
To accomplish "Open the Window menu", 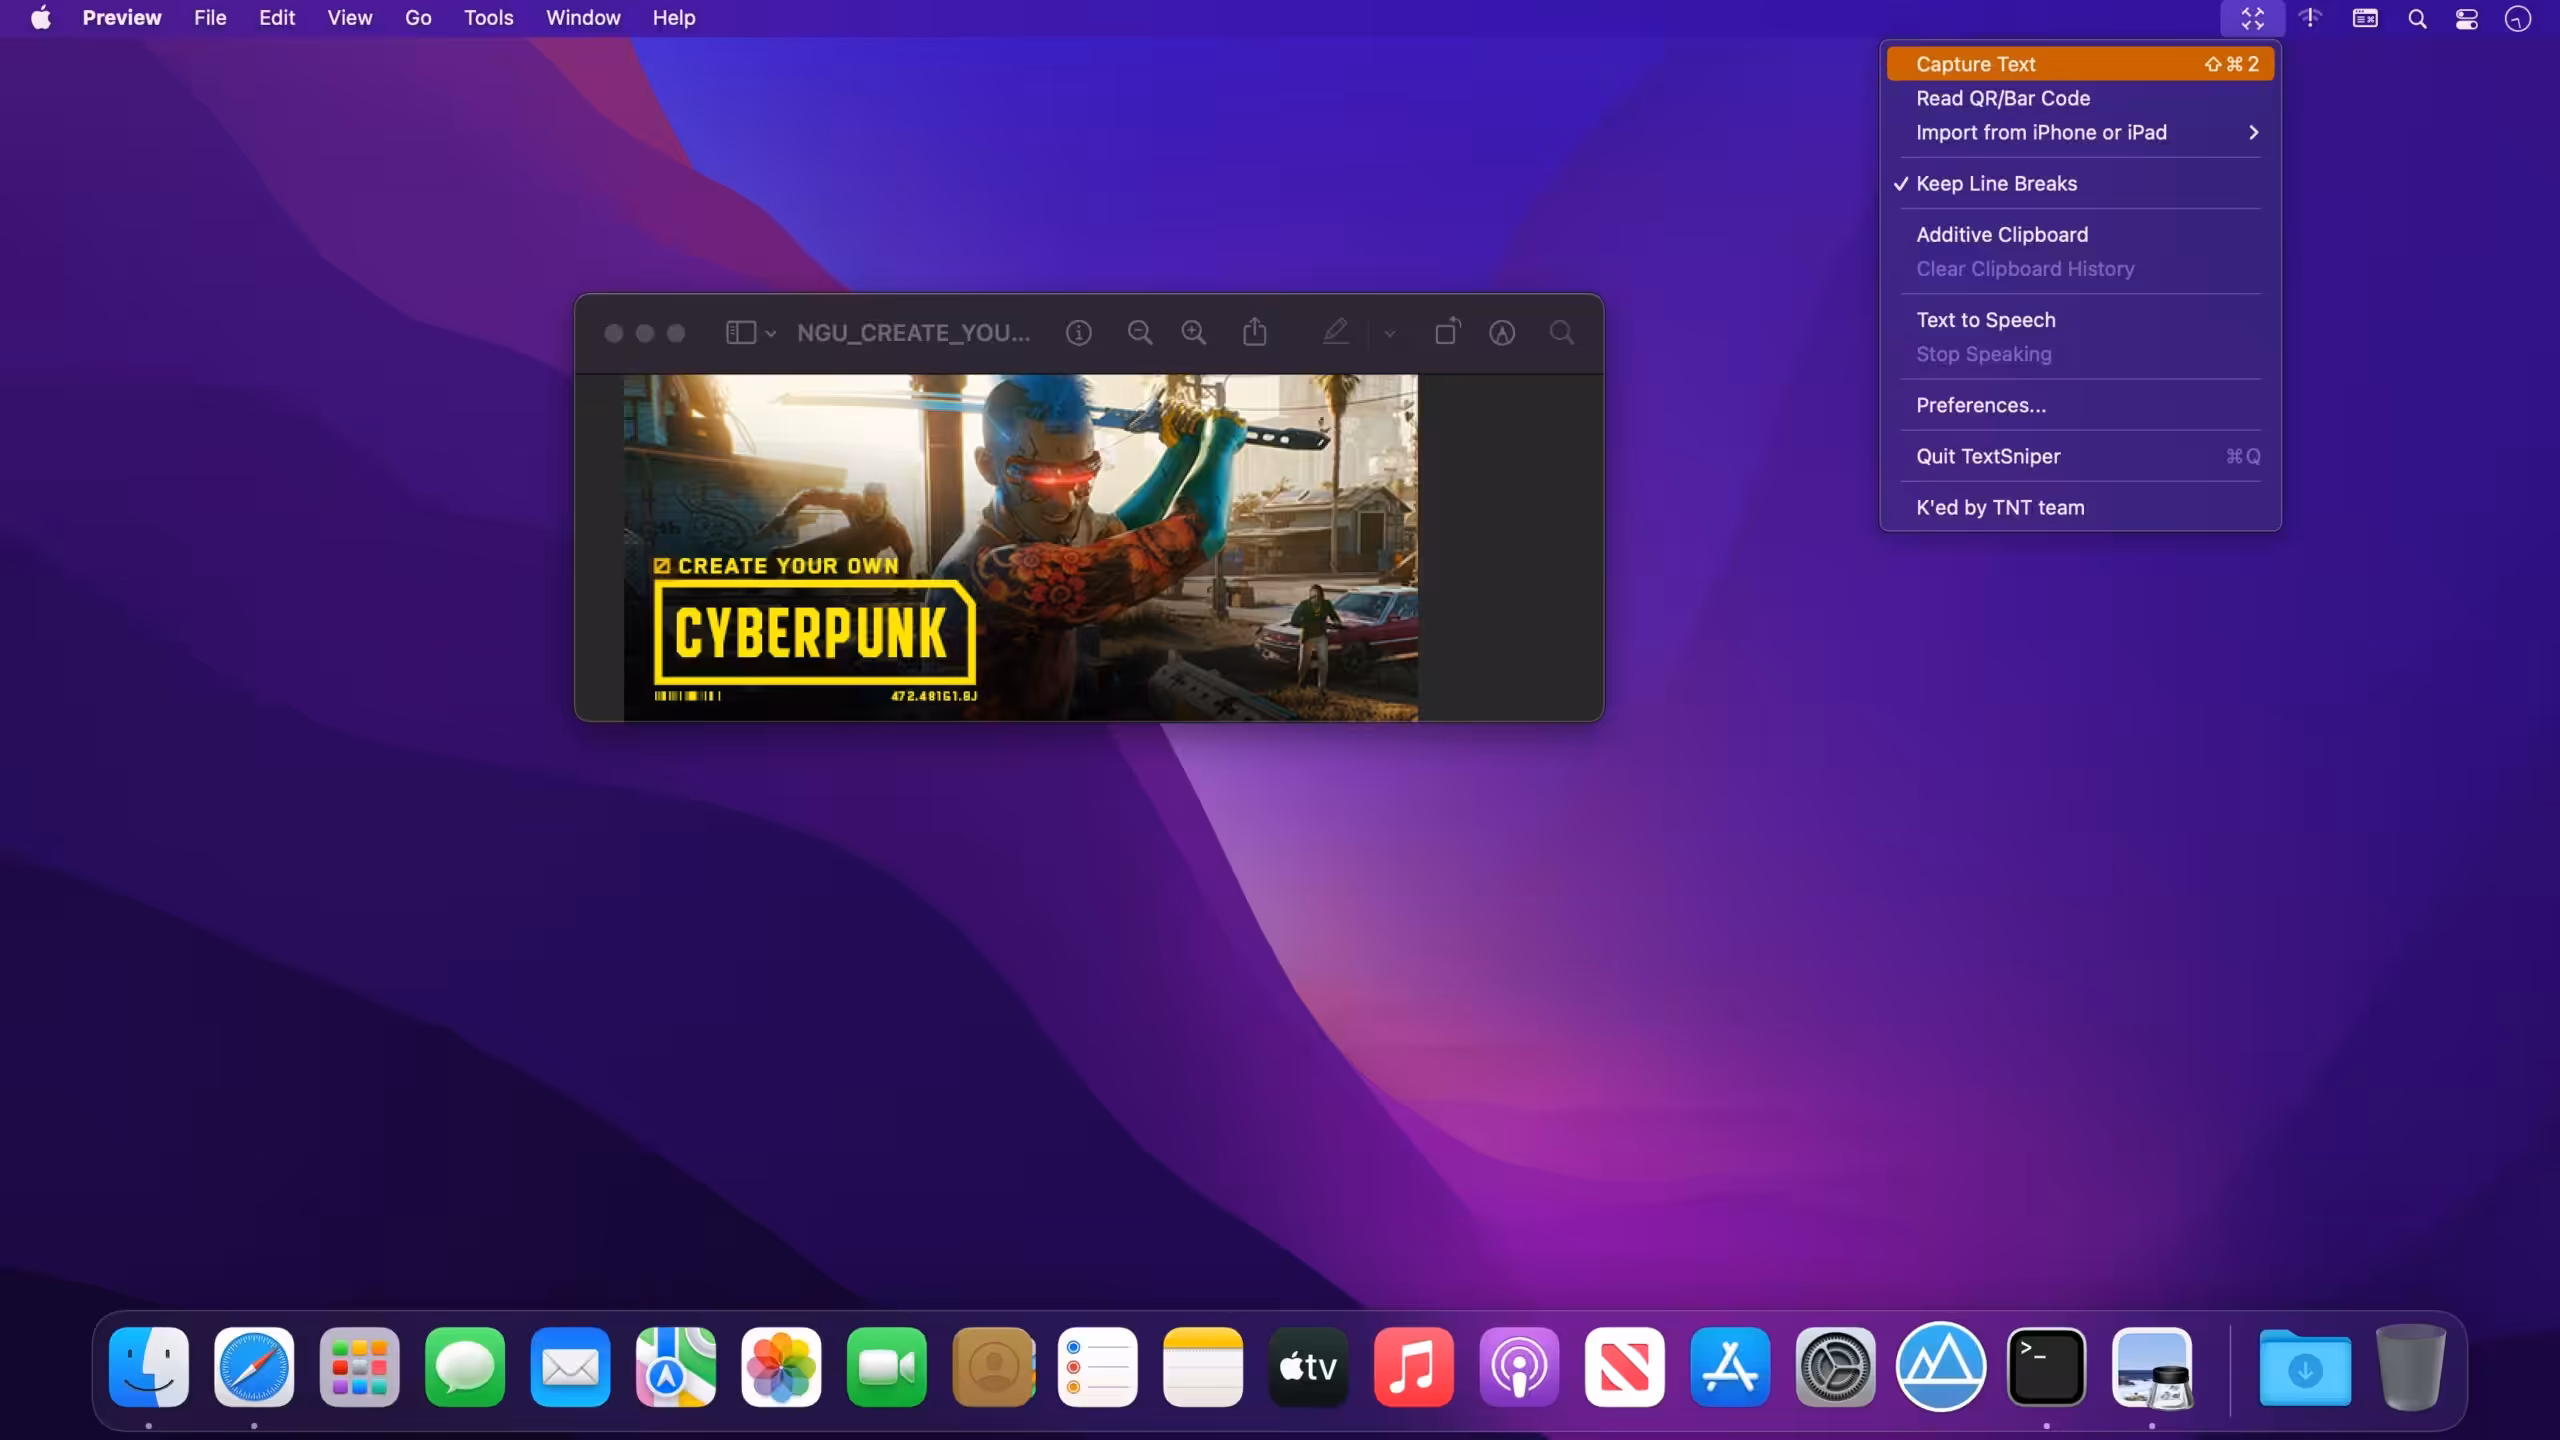I will (583, 18).
